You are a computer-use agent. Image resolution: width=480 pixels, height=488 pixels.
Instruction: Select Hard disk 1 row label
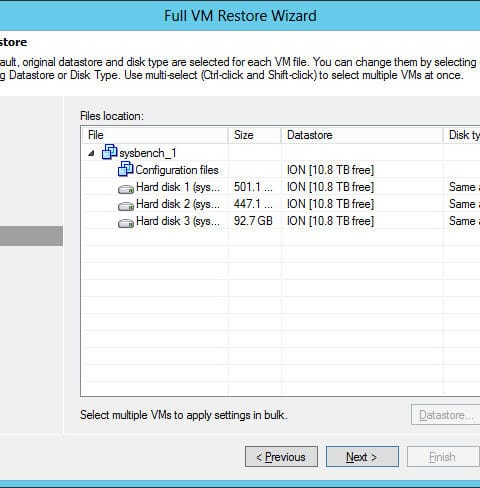click(x=178, y=187)
